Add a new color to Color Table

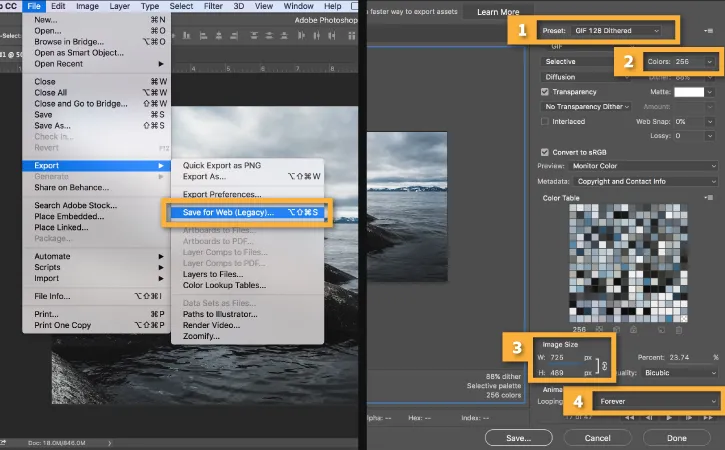click(662, 328)
